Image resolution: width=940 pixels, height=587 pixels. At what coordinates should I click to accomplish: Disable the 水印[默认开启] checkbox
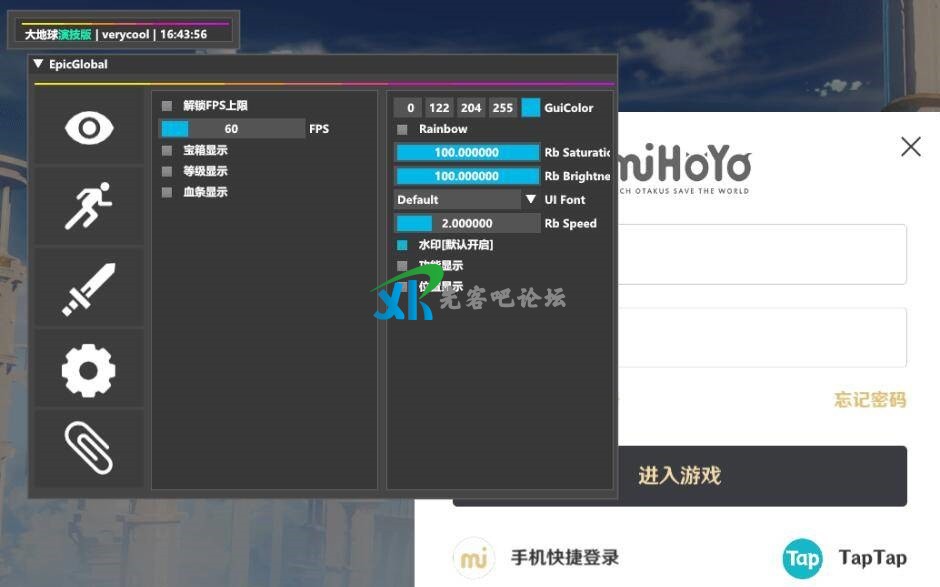click(402, 245)
